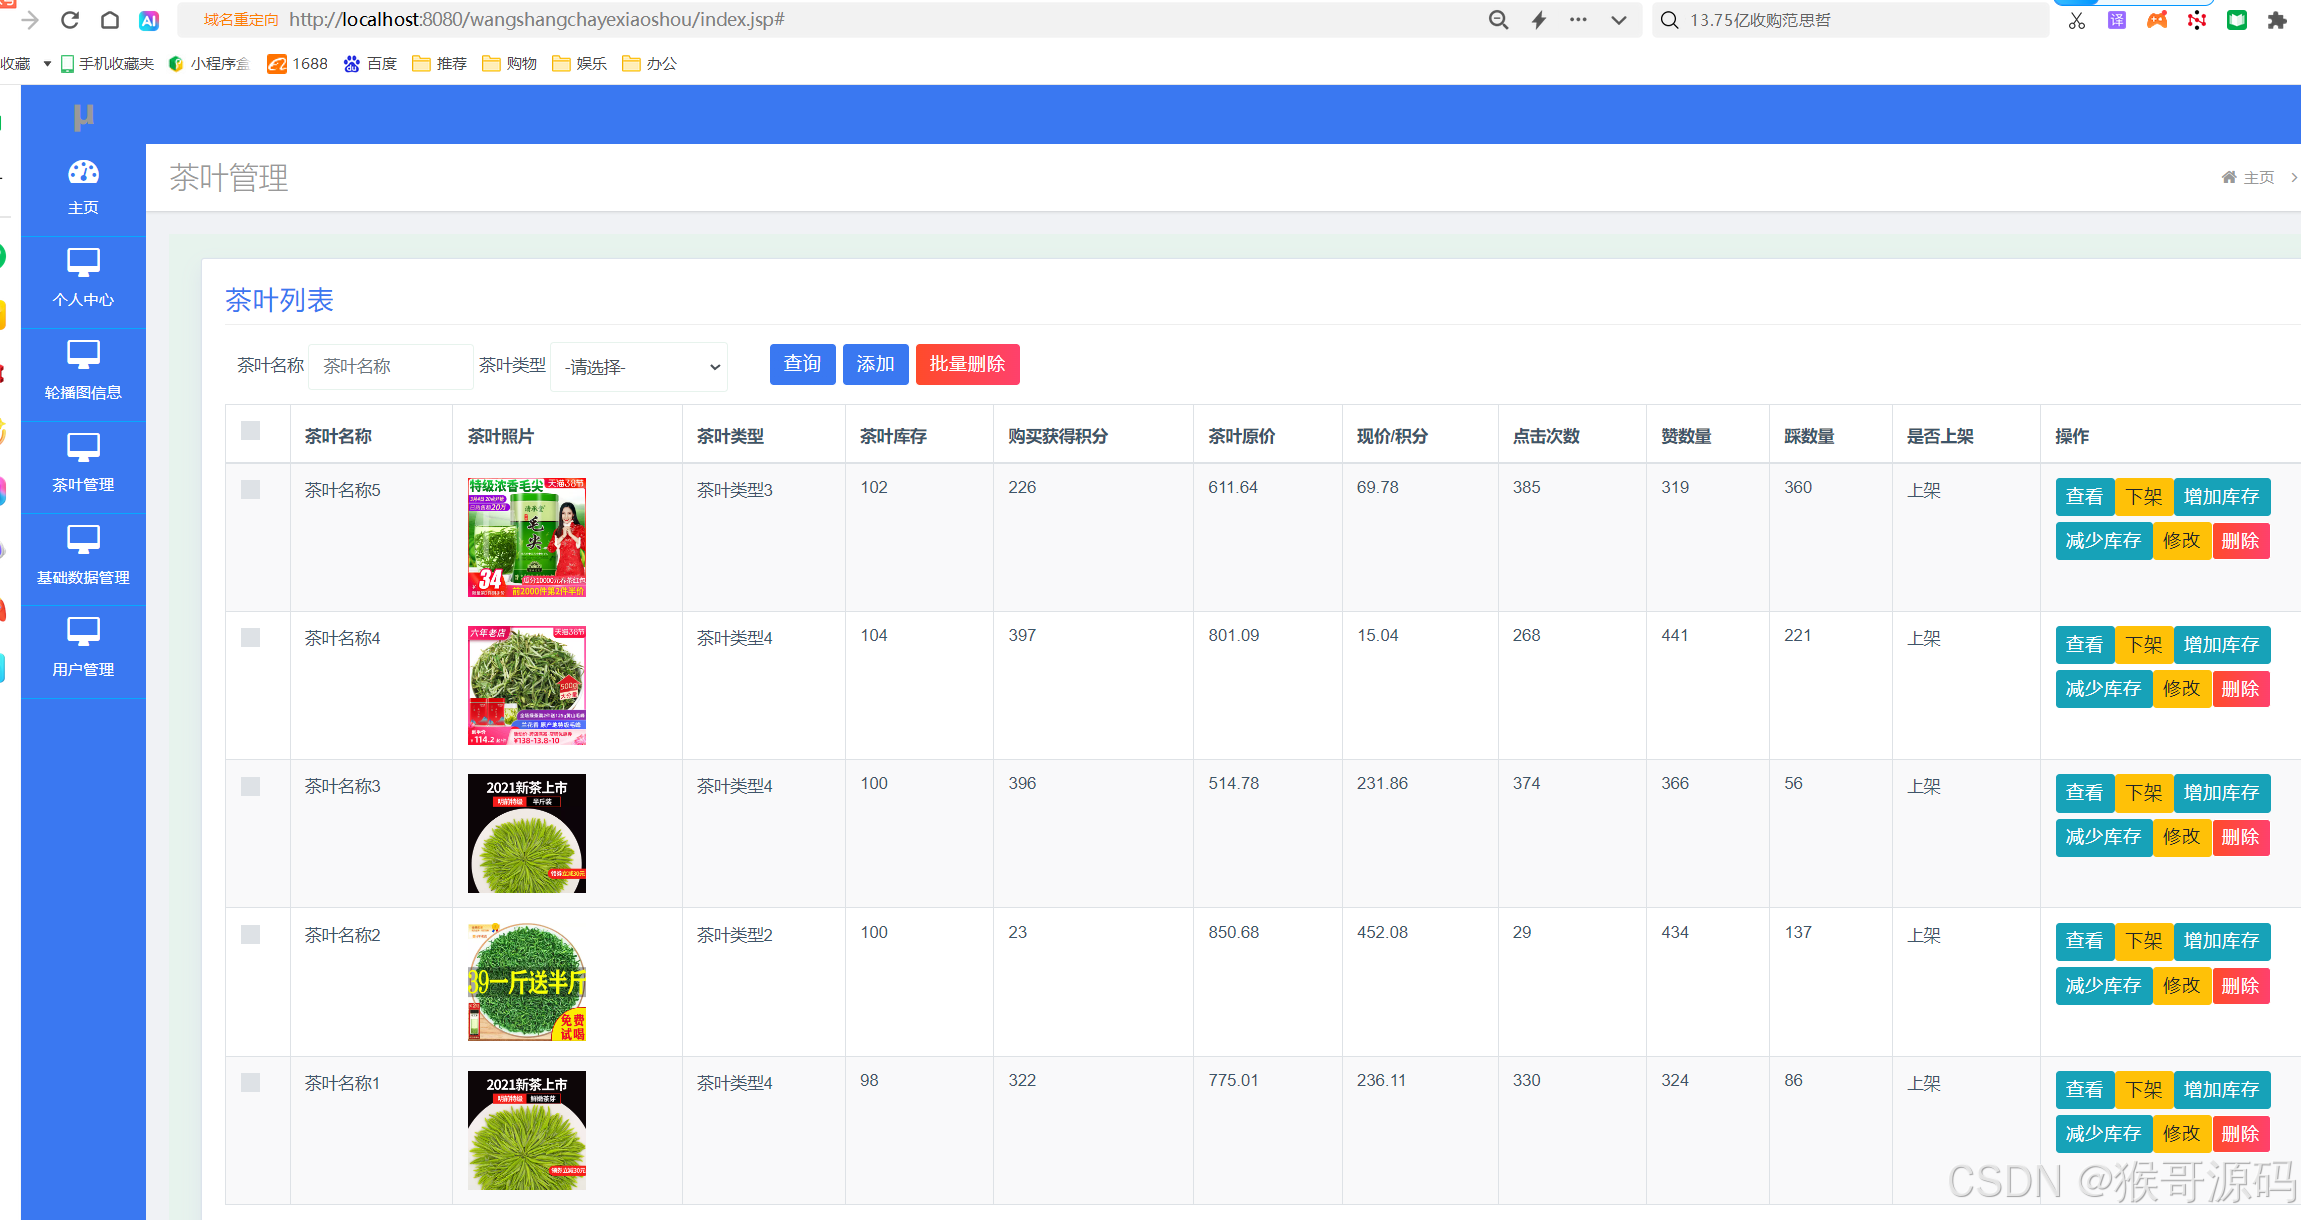Click the zoom magnifier icon in address bar
Viewport: 2301px width, 1220px height.
[x=1498, y=20]
